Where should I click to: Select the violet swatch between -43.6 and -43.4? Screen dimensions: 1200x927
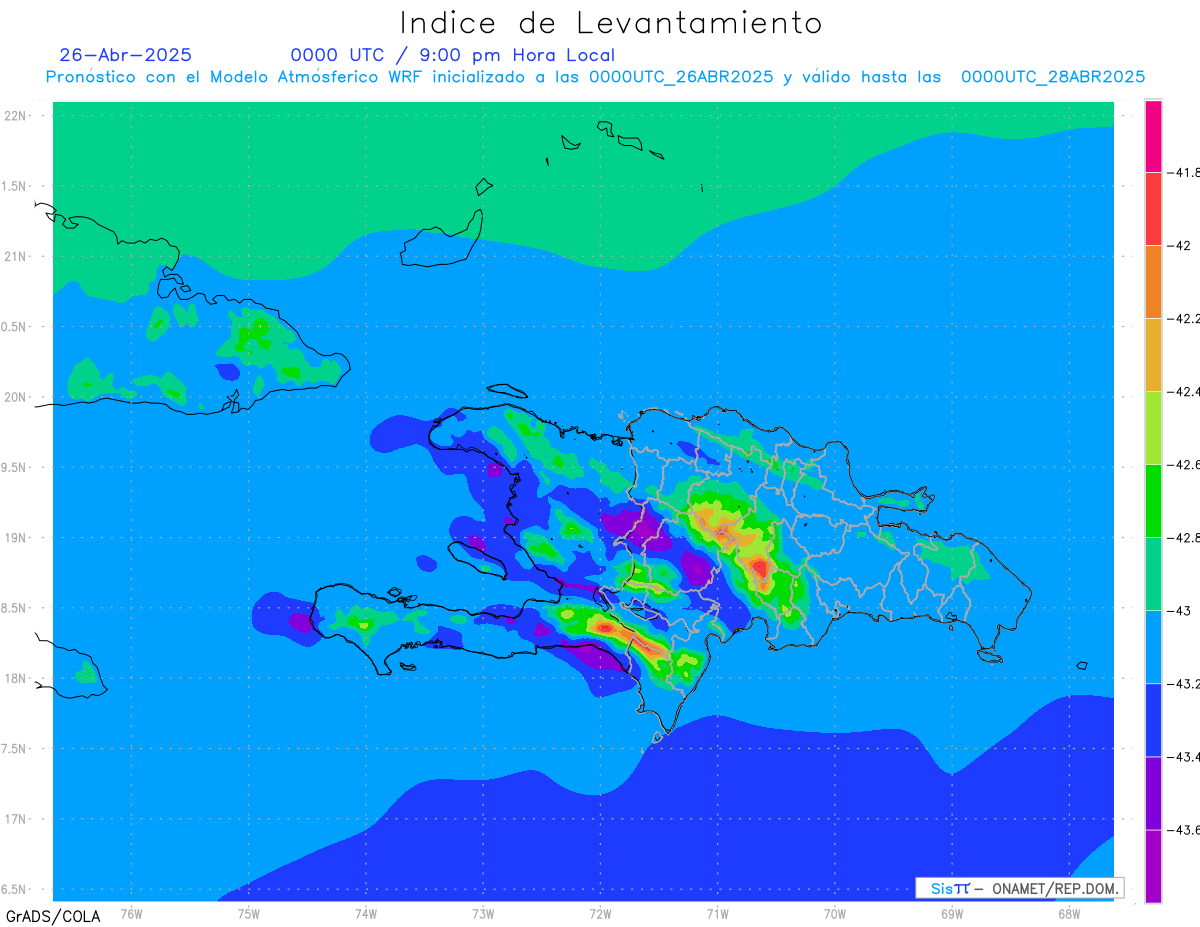coord(1153,793)
